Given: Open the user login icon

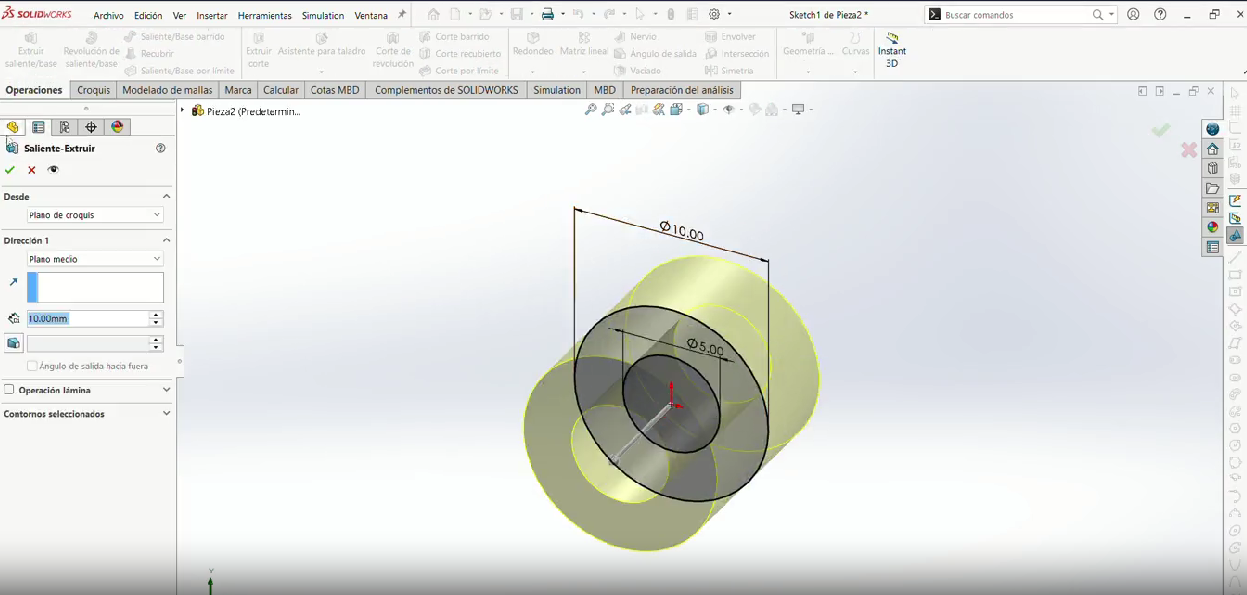Looking at the screenshot, I should click(x=1133, y=15).
